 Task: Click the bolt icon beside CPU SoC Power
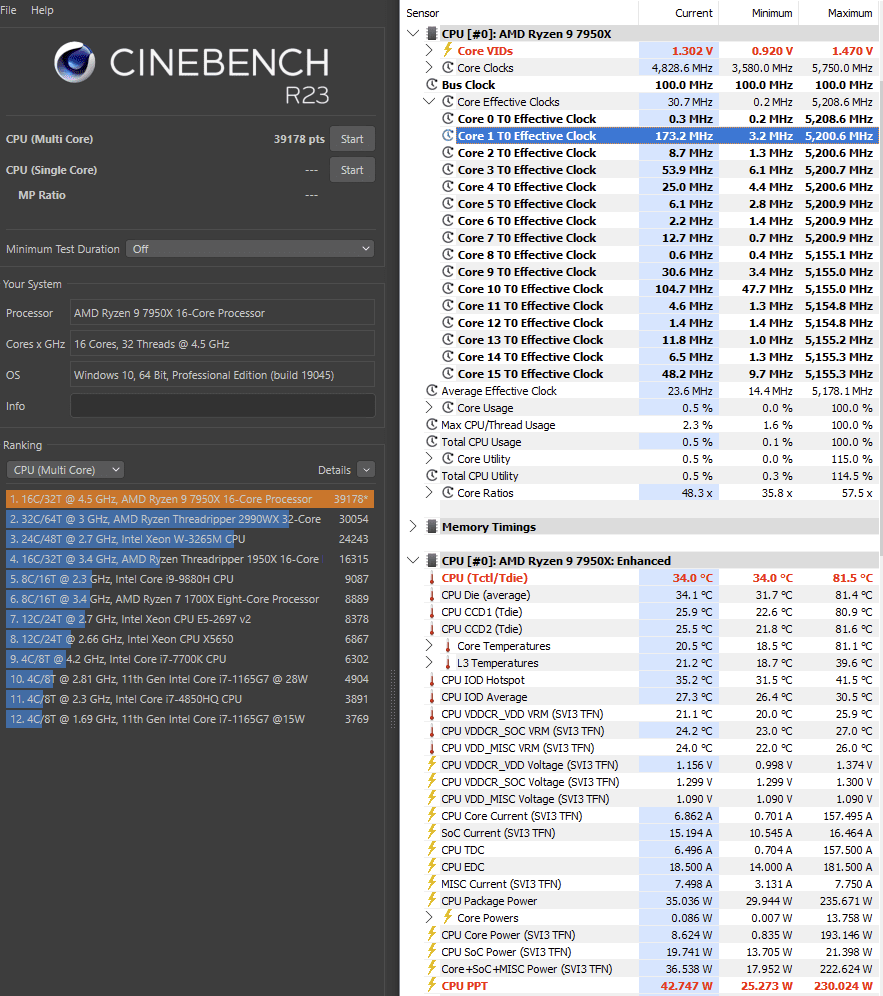[x=432, y=951]
